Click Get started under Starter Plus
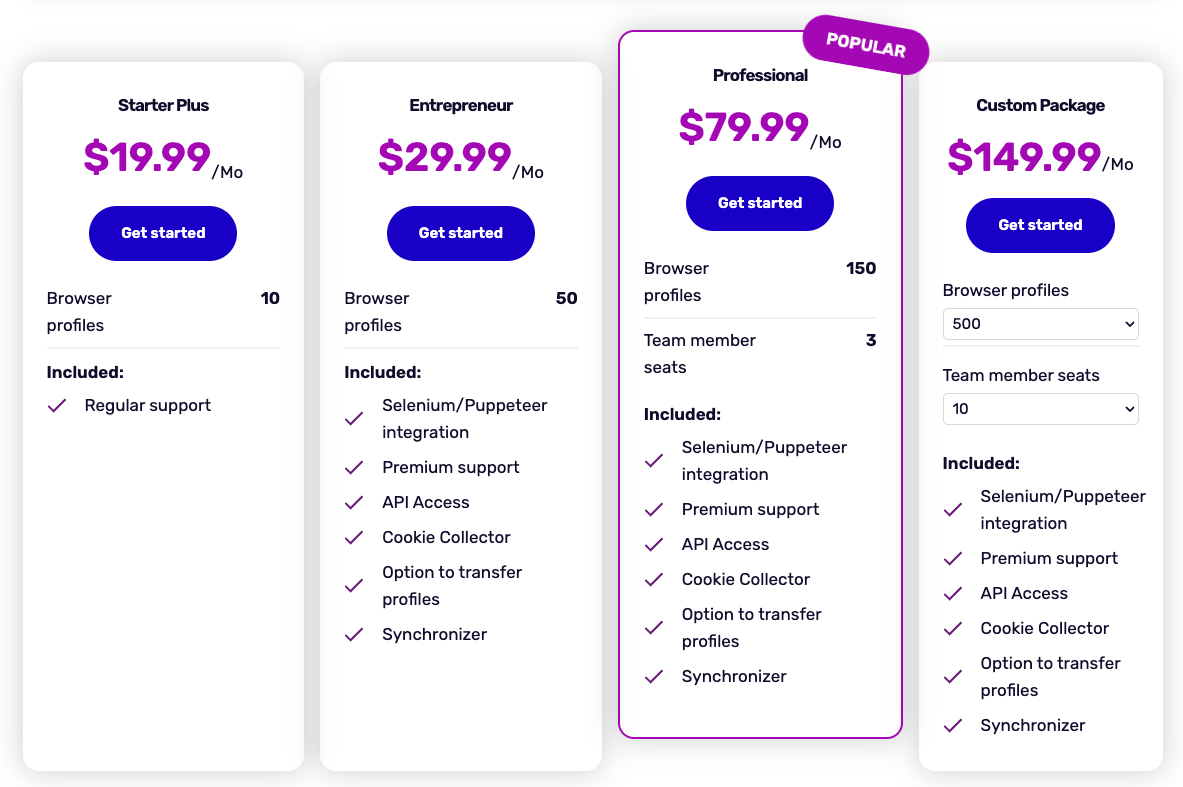 tap(163, 233)
